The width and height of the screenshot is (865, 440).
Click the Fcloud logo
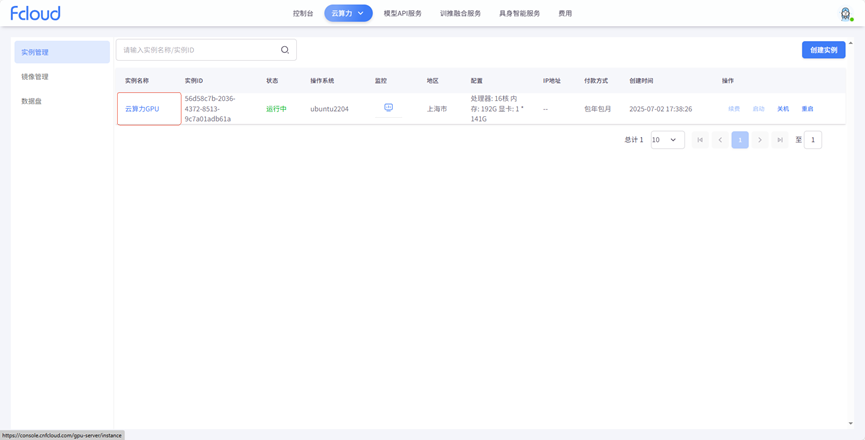(x=35, y=13)
